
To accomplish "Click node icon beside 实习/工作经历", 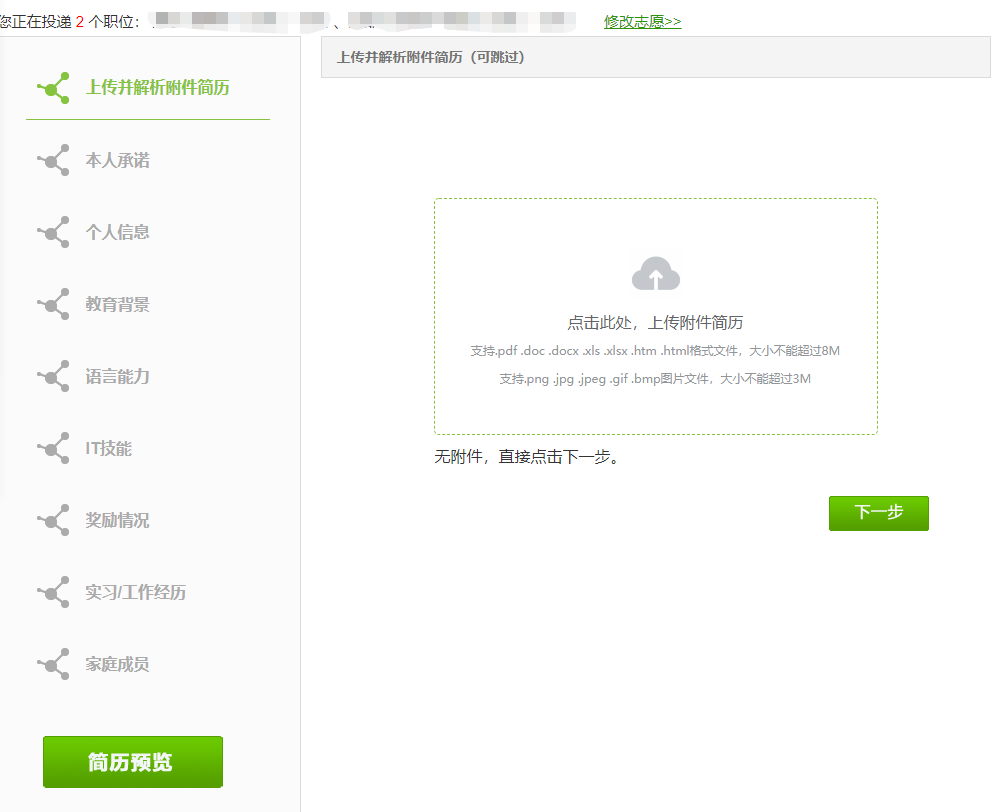I will tap(54, 592).
